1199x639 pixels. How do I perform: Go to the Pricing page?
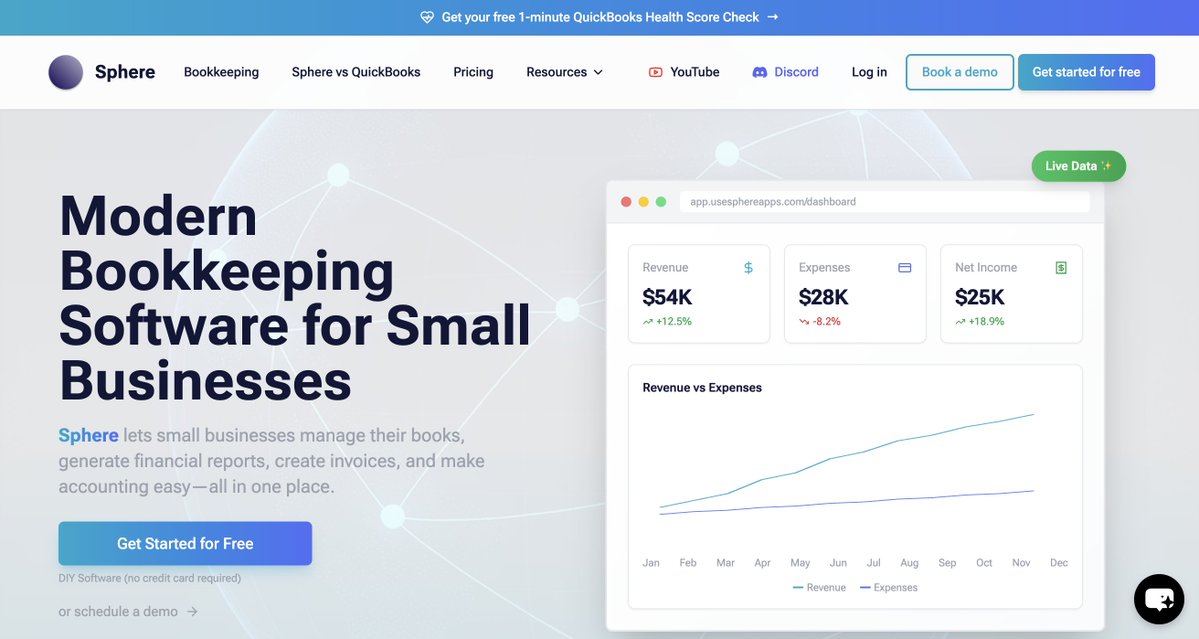473,72
